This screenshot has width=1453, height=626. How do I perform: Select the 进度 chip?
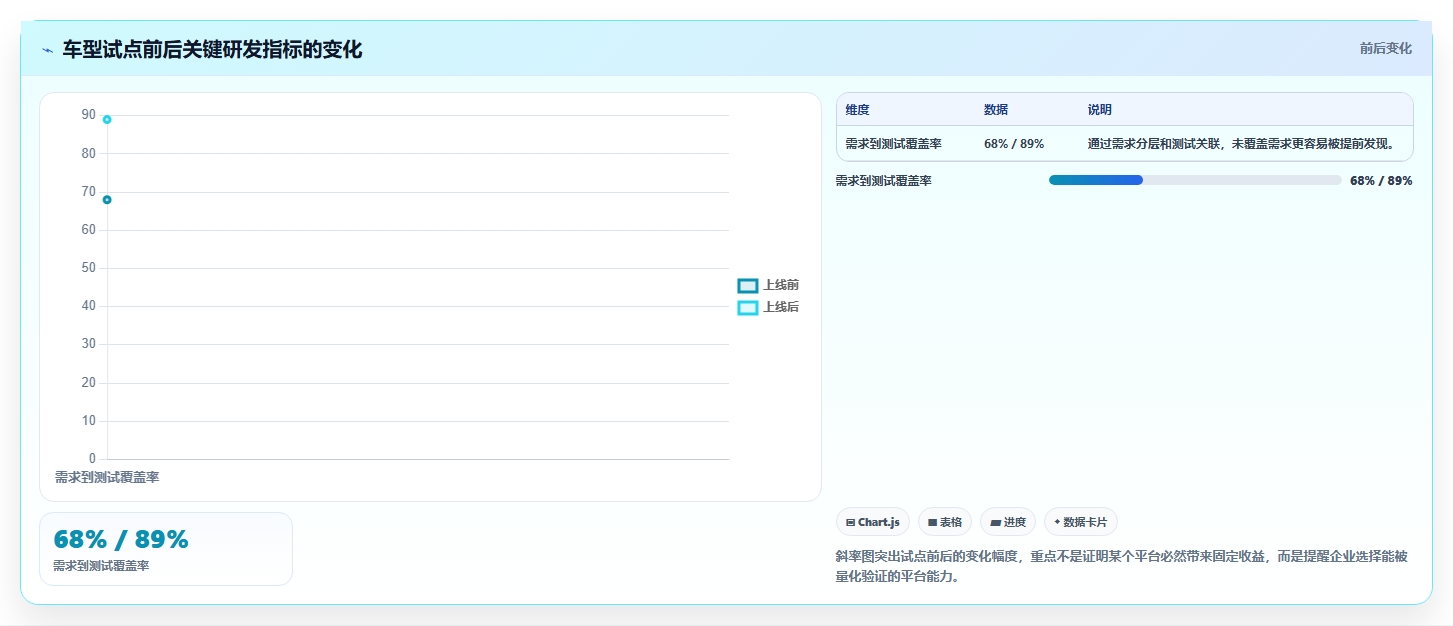(x=1008, y=522)
